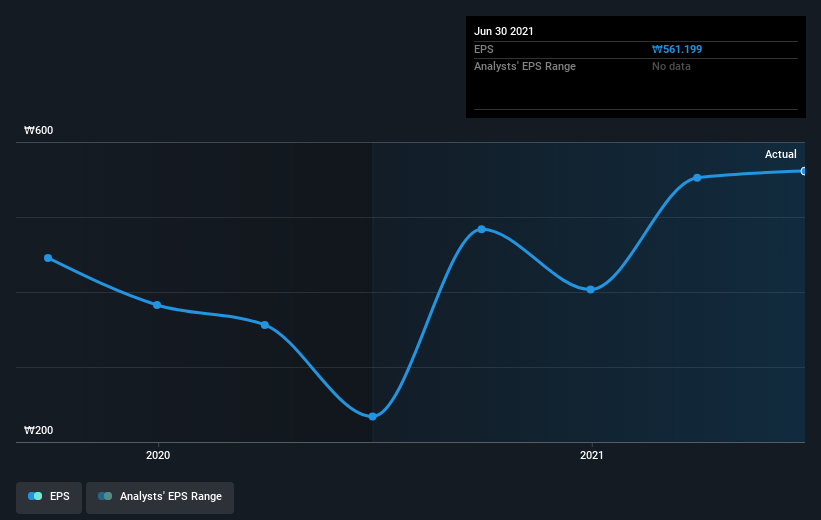
Task: Click the first EPS data point of the line
Action: pyautogui.click(x=48, y=258)
